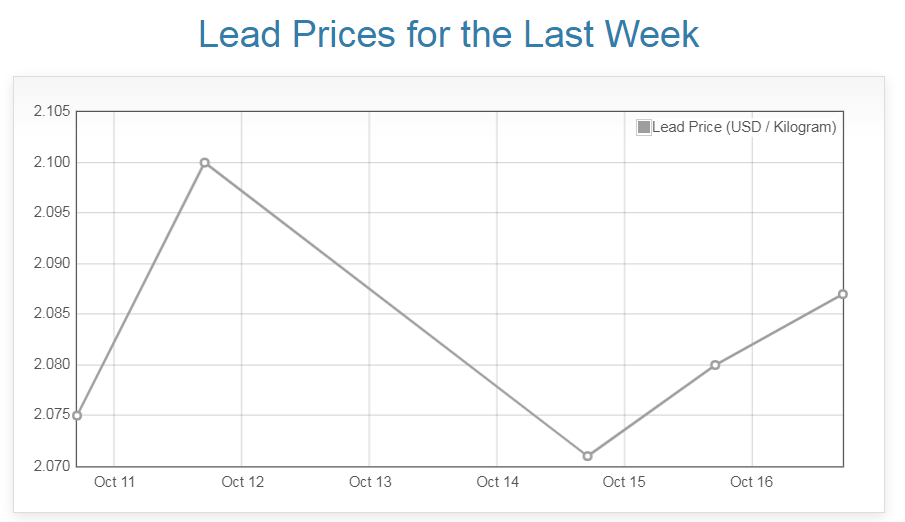Click the Oct 14 x-axis label

point(497,483)
